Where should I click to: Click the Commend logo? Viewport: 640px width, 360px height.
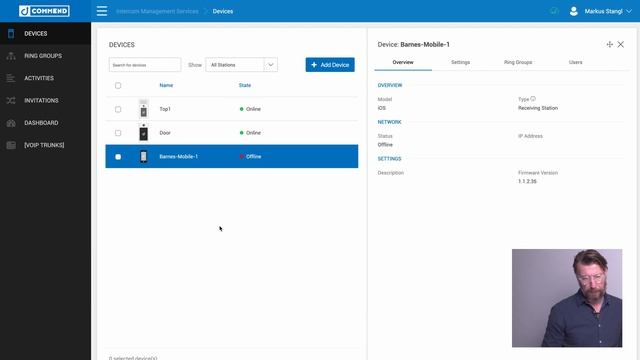tap(44, 11)
